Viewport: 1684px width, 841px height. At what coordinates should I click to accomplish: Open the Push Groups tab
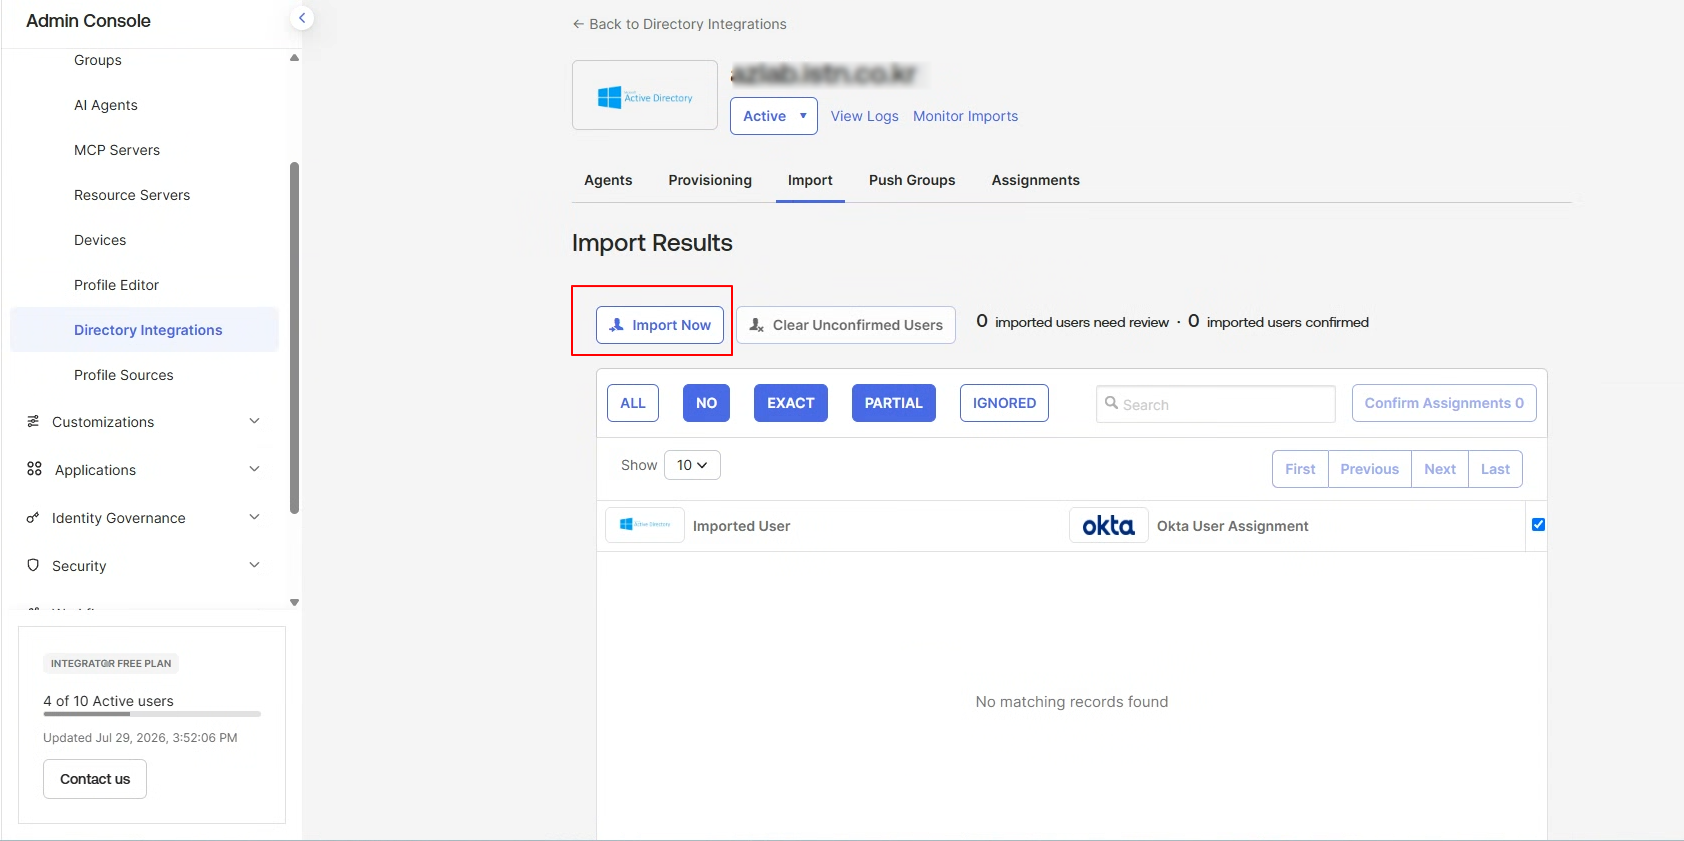coord(912,180)
